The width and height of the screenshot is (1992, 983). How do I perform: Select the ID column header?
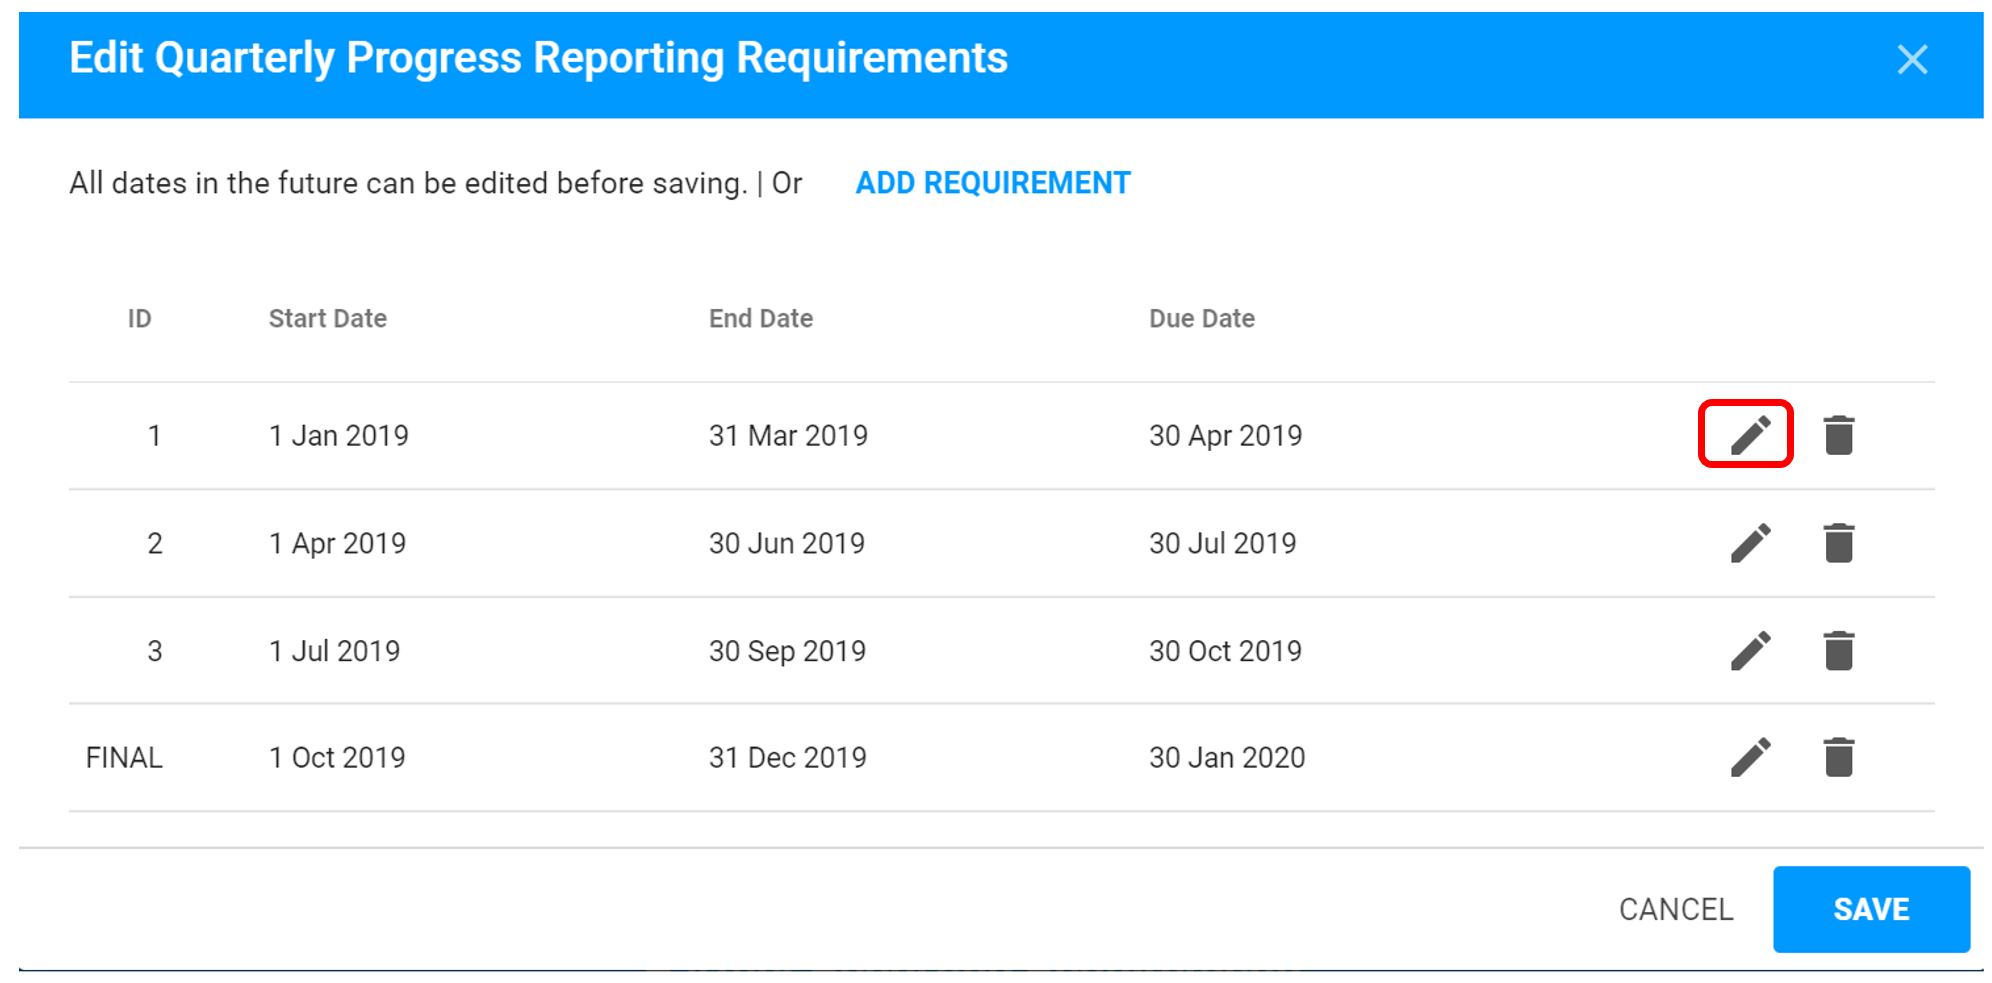138,318
